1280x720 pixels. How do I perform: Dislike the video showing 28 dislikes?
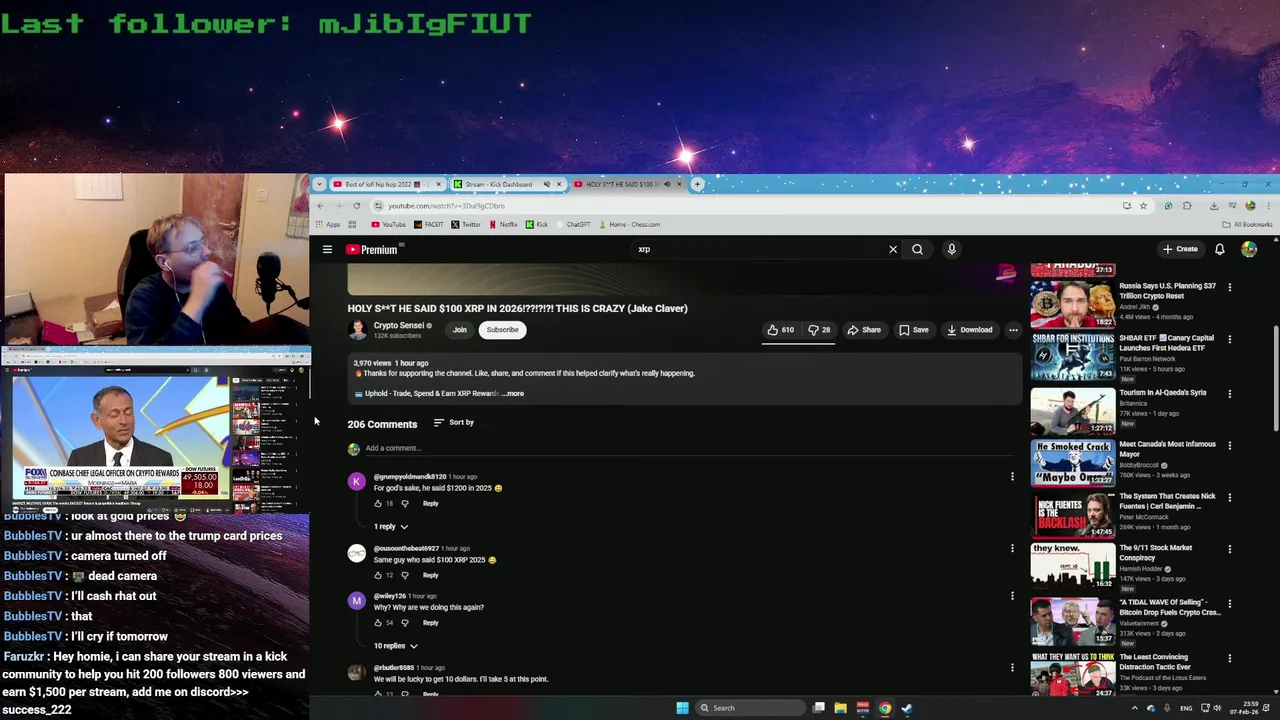click(819, 330)
